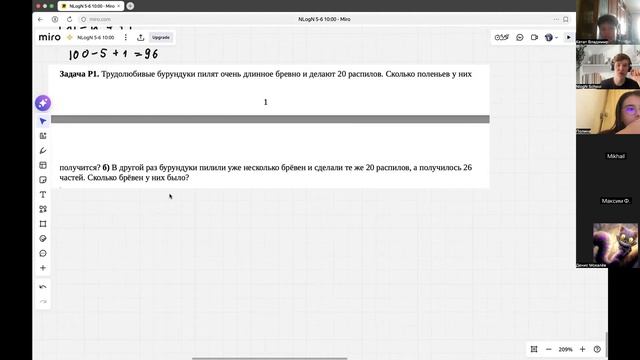Click the top participant's video thumbnail

[608, 22]
